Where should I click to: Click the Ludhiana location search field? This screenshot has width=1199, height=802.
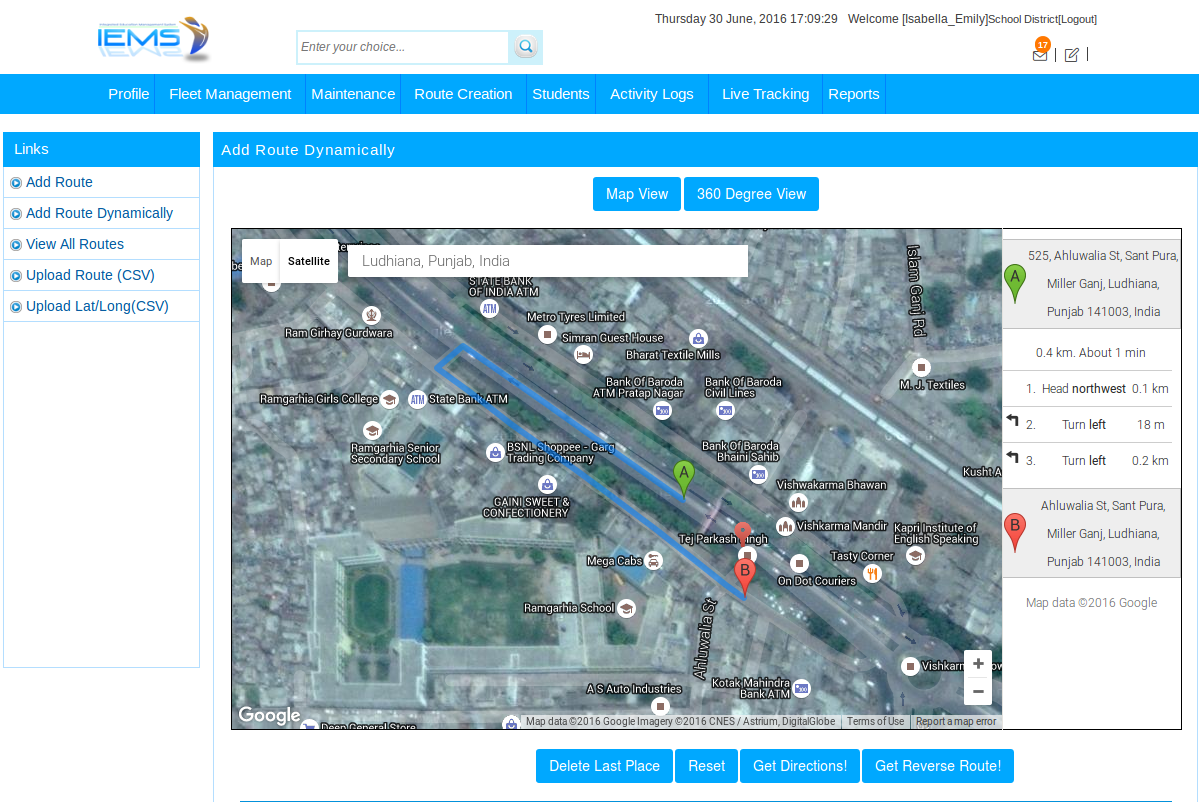[x=547, y=261]
